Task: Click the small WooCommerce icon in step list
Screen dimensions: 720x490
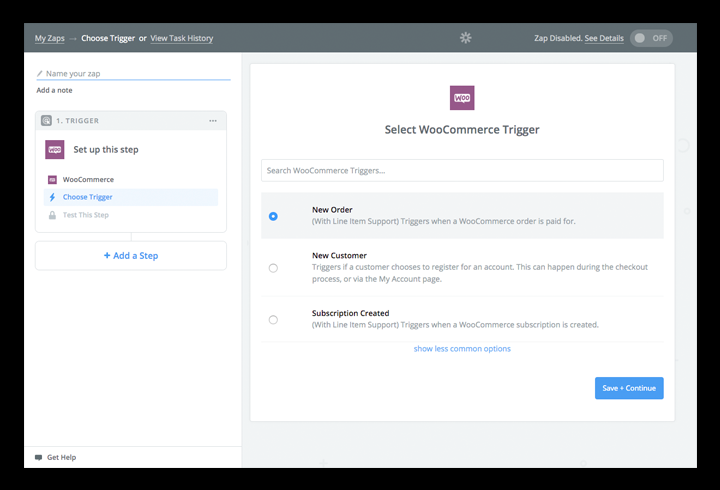Action: coord(52,180)
